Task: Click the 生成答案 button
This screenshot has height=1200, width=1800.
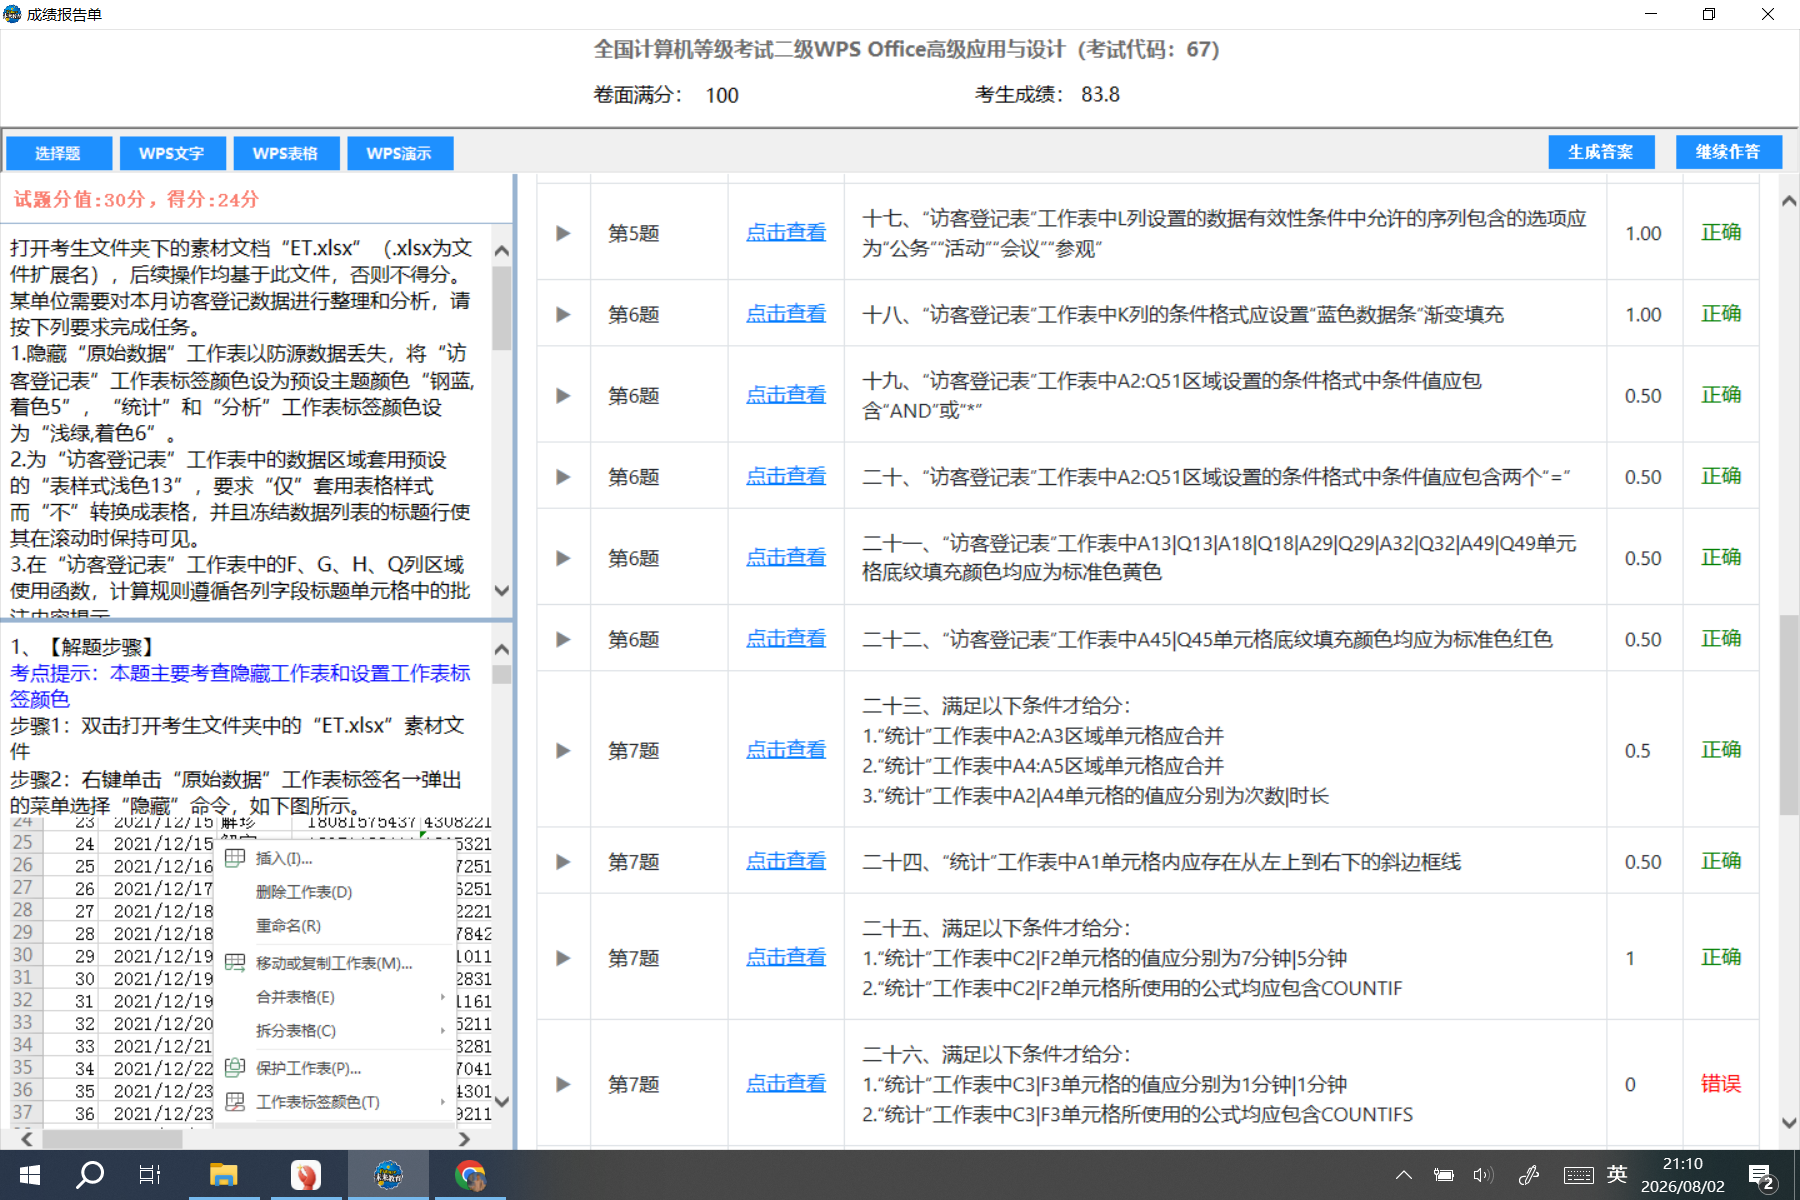Action: pos(1601,152)
